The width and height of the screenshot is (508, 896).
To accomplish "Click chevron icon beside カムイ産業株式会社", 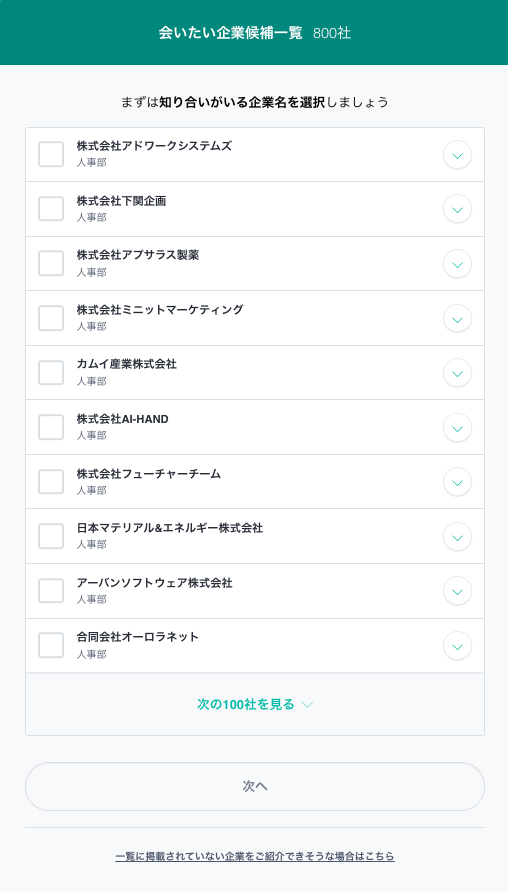I will click(457, 374).
